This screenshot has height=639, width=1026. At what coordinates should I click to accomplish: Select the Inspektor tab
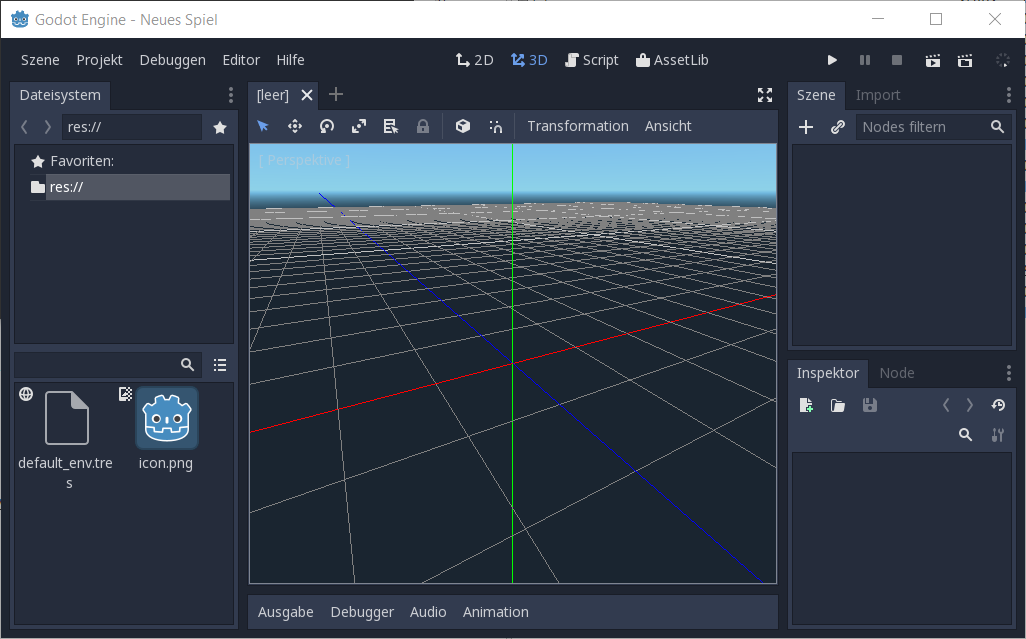[x=828, y=373]
